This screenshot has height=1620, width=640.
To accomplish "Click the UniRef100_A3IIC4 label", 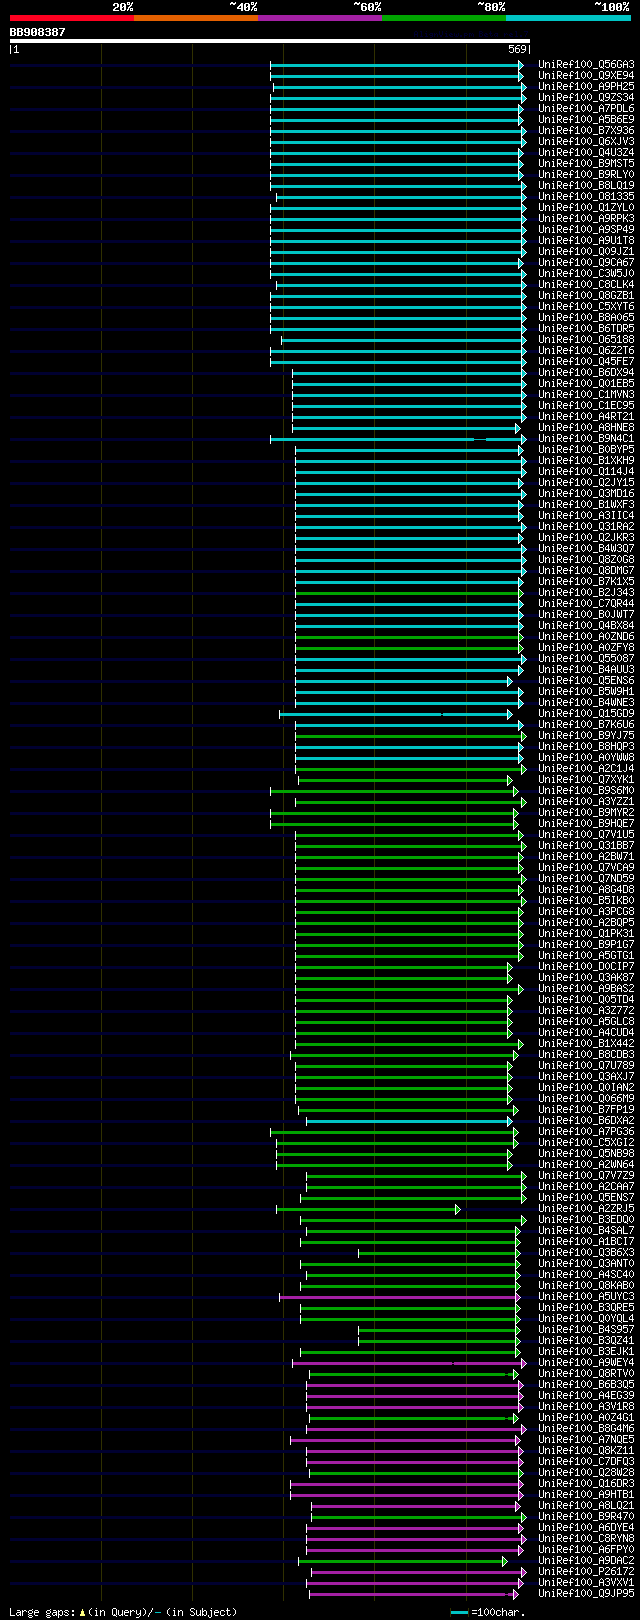I will [x=586, y=515].
